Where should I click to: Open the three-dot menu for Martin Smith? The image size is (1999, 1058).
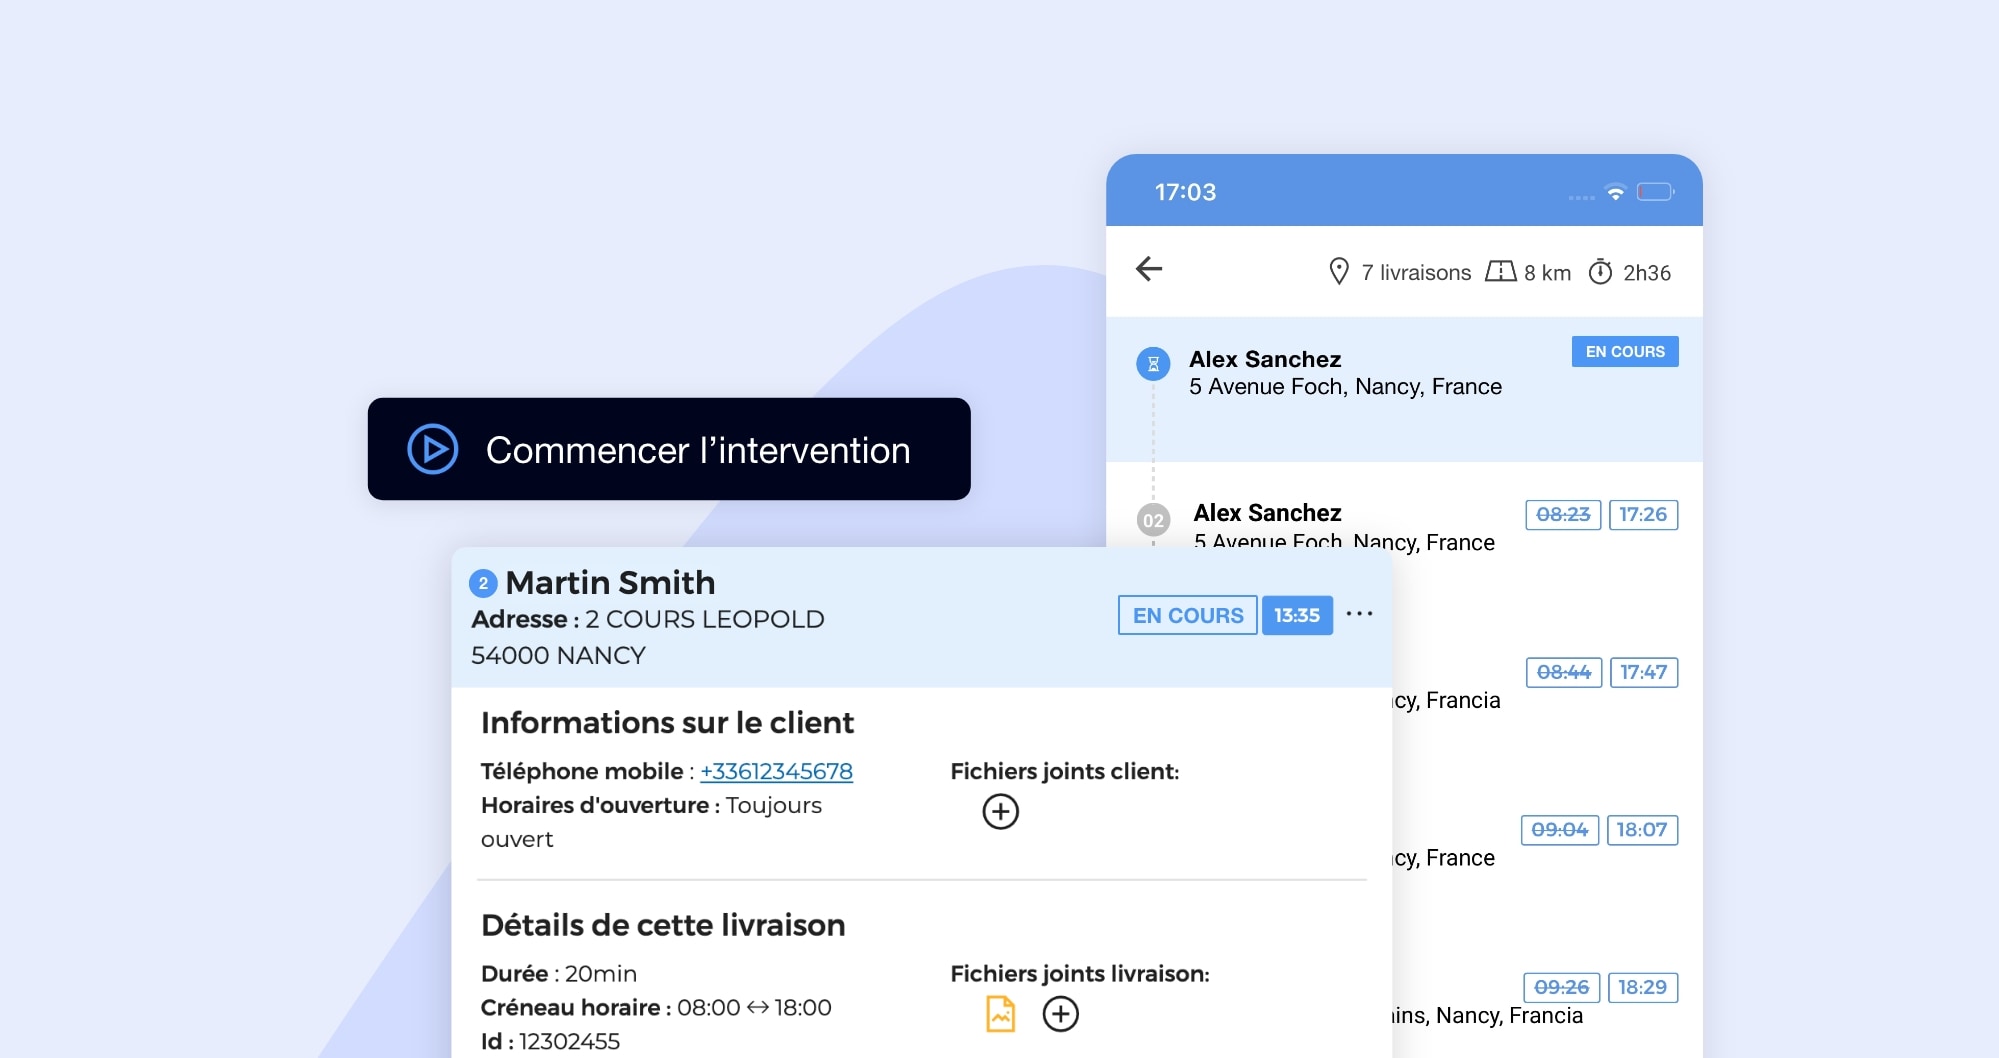[x=1359, y=614]
